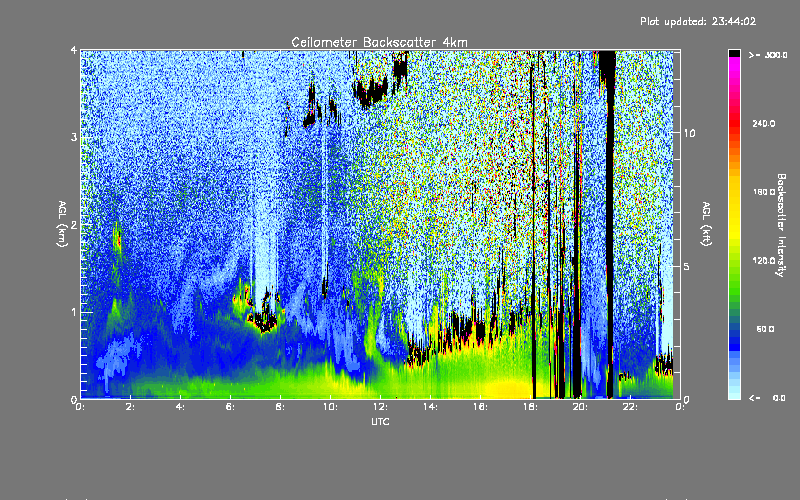
Task: Click the "AGL (kft)" right axis label
Action: 706,224
